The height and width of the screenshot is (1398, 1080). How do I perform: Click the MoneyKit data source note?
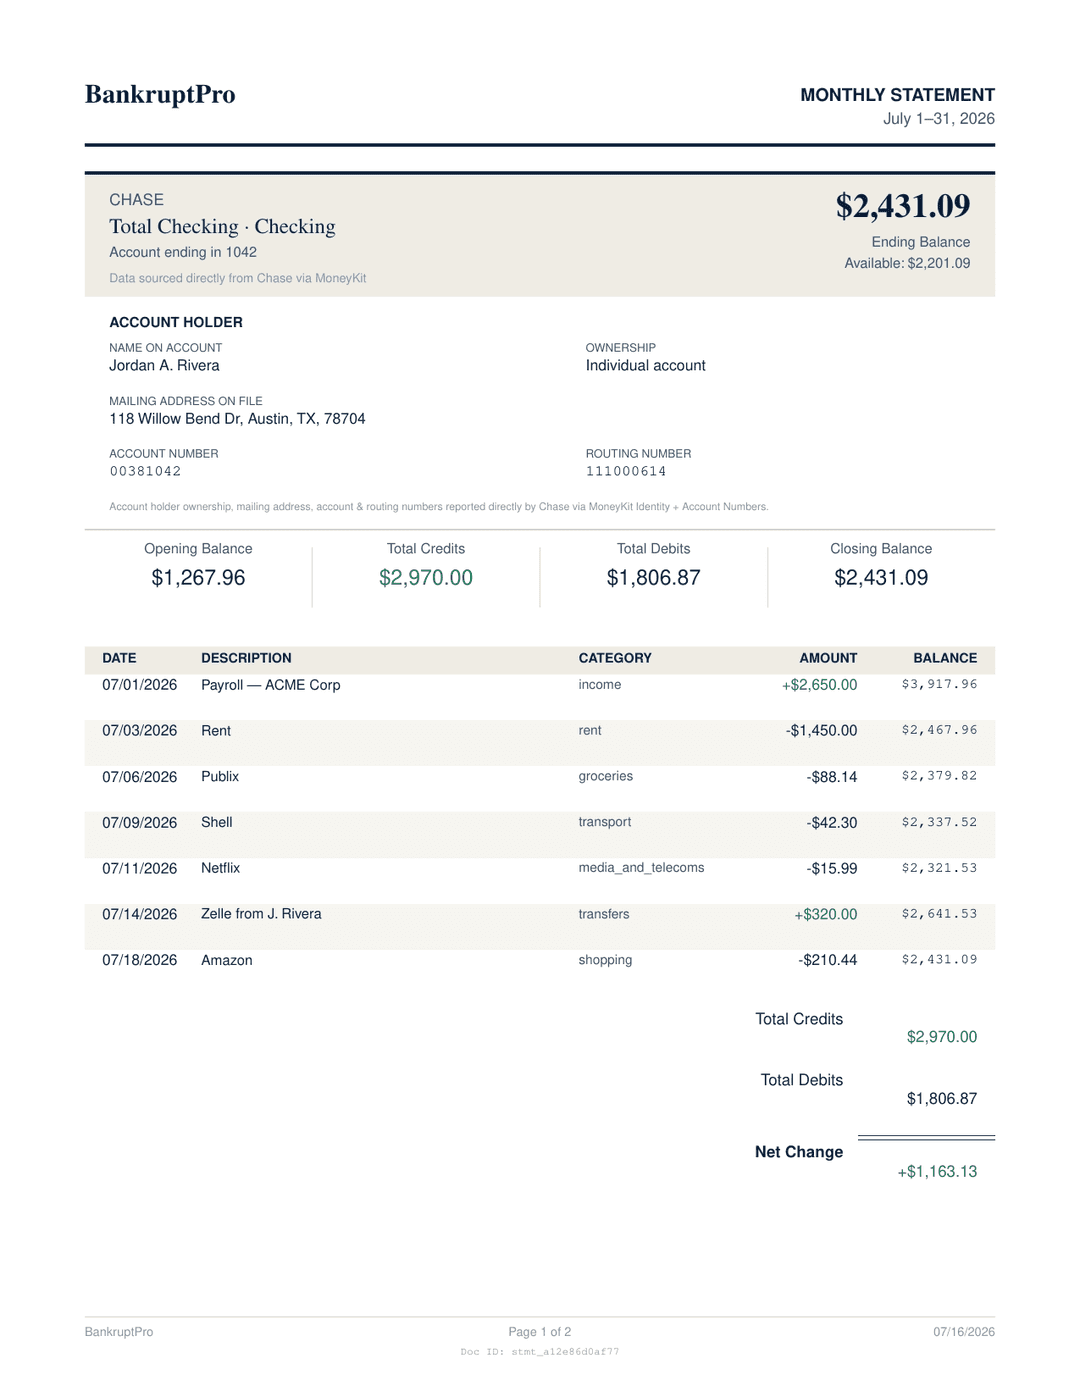238,279
